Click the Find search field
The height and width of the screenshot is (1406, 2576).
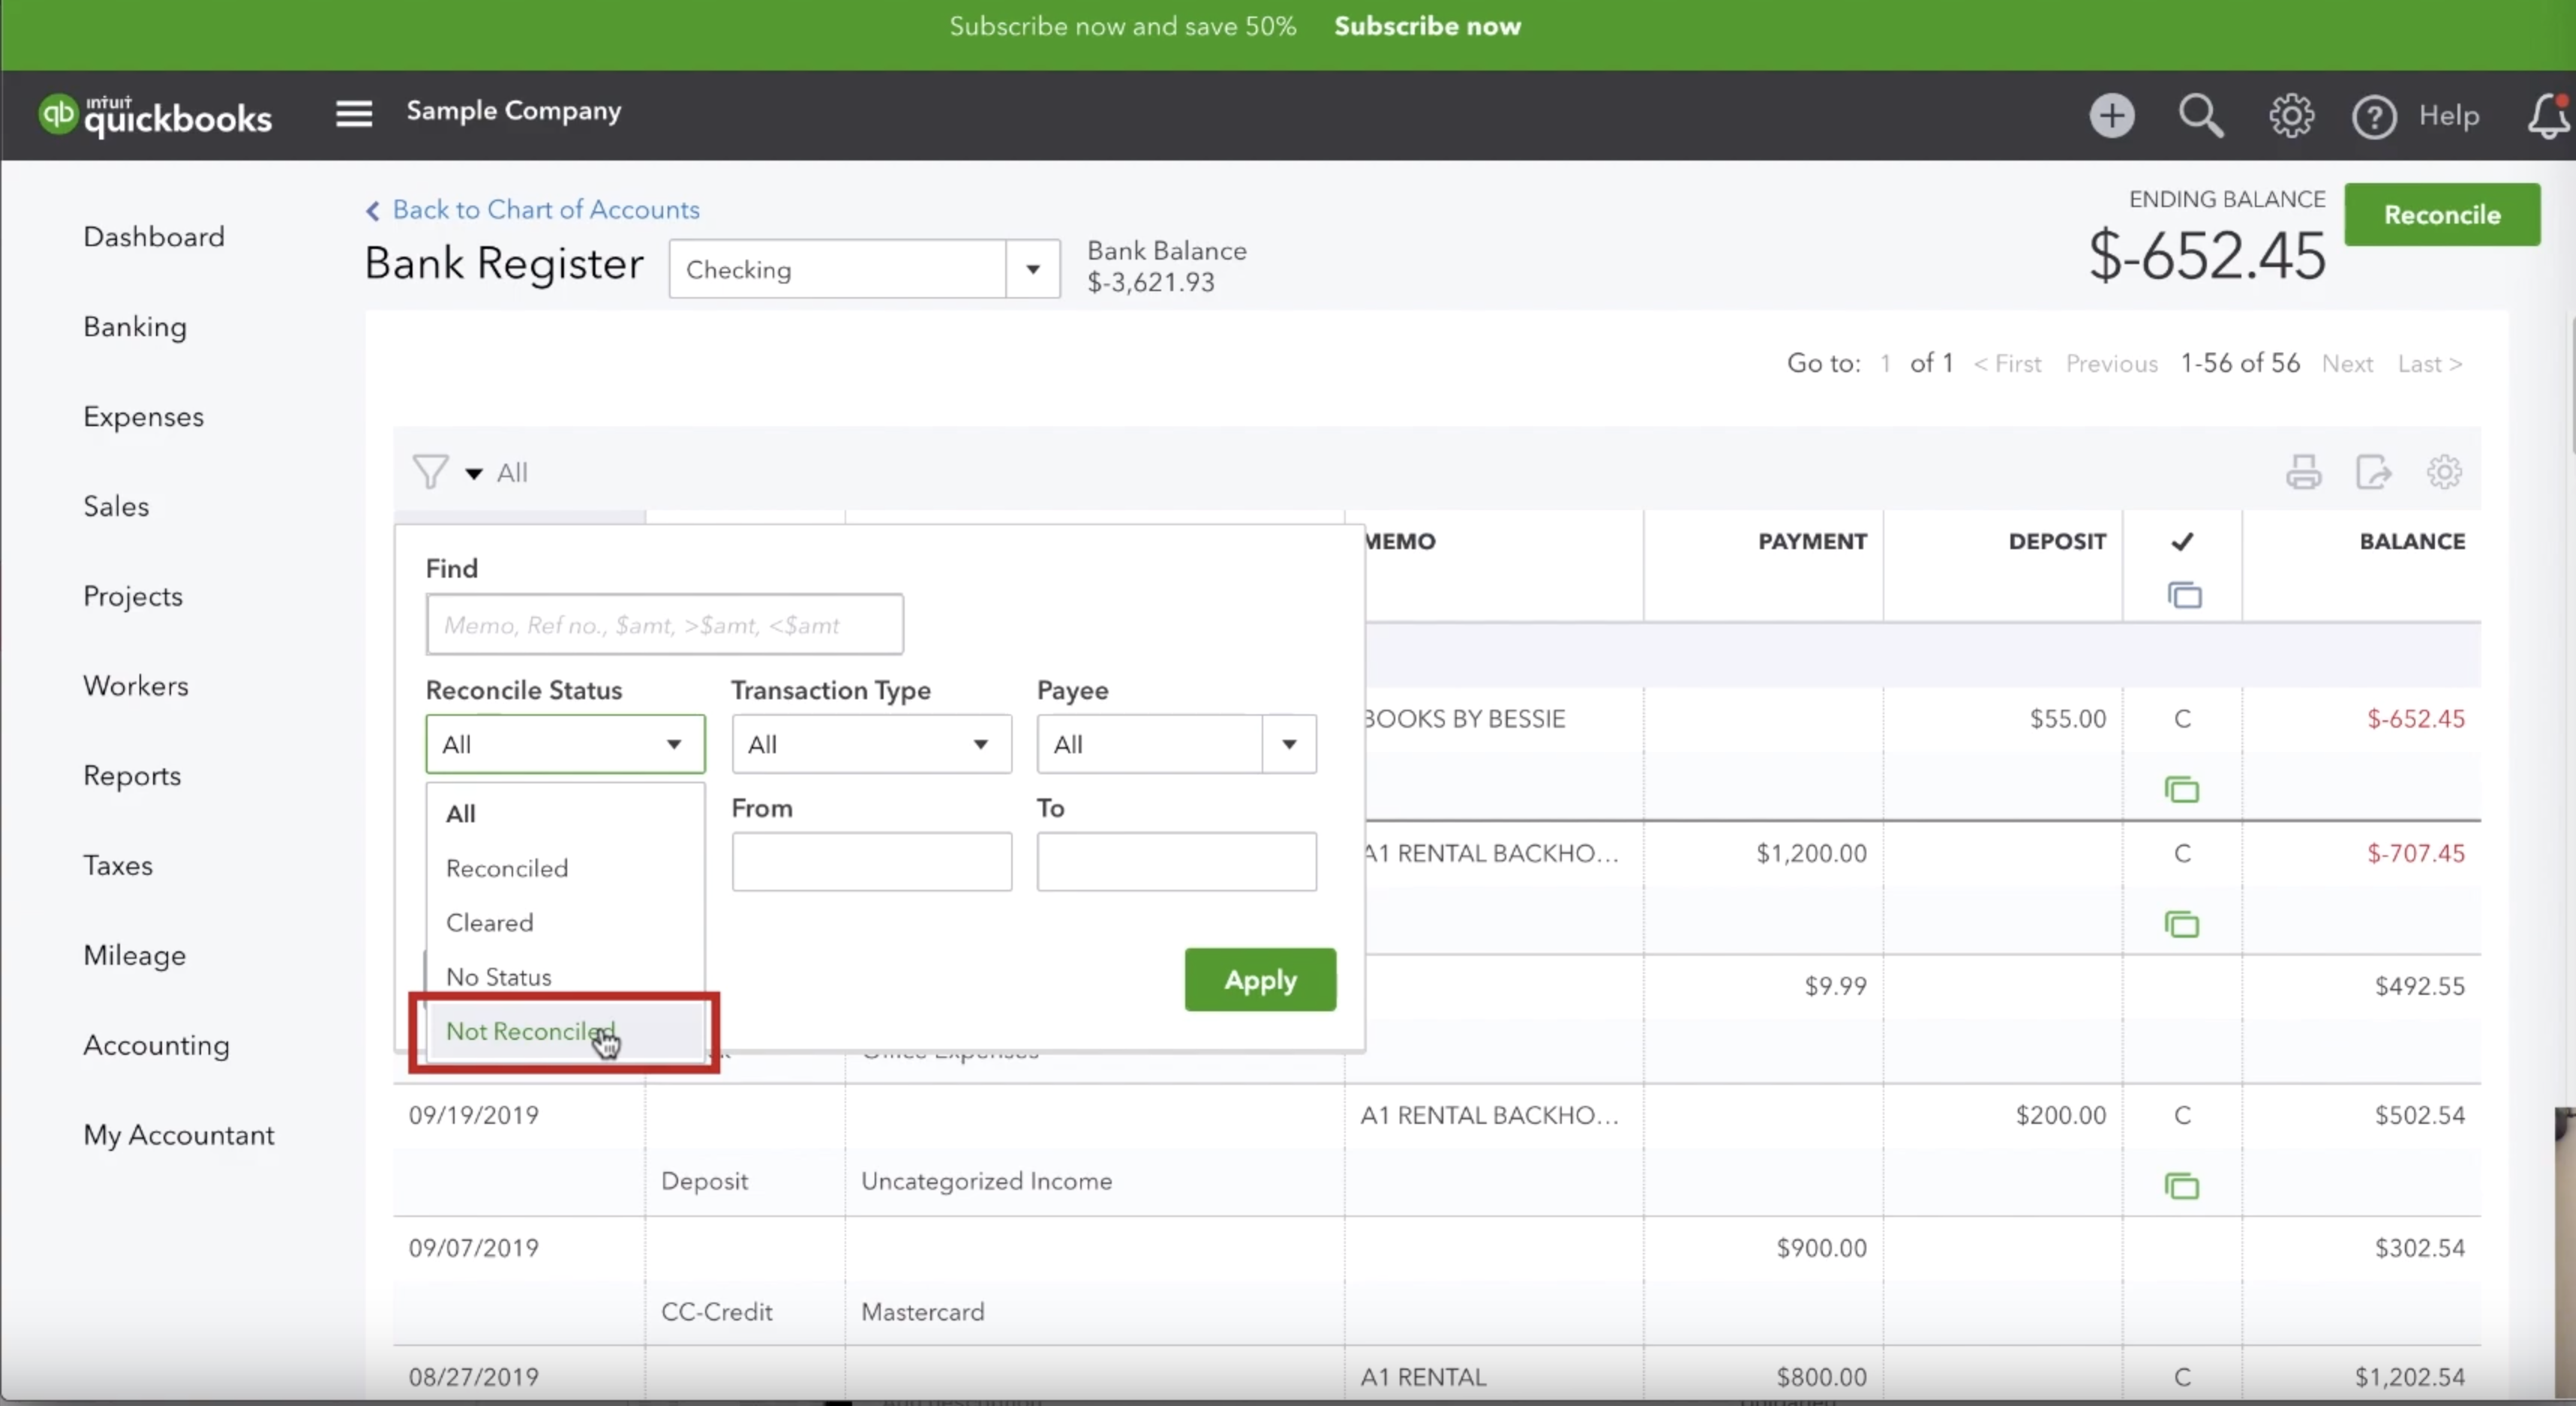[x=664, y=625]
